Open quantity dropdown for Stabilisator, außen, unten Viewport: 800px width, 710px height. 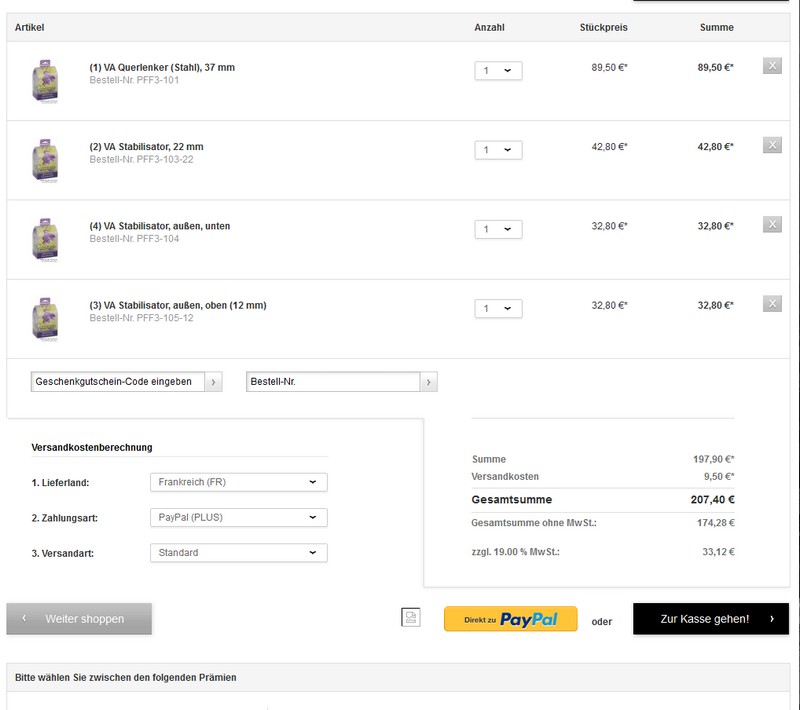[x=498, y=229]
